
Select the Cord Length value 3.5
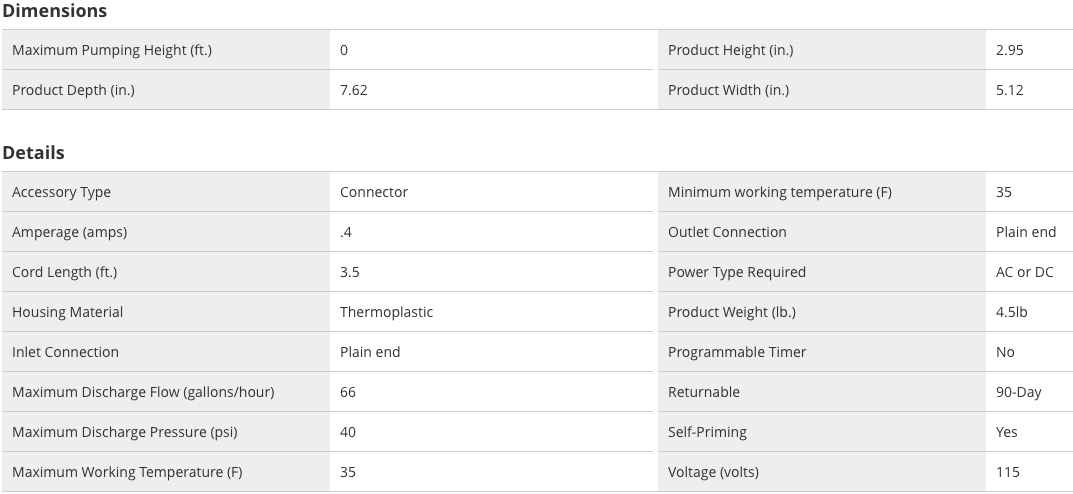point(350,272)
